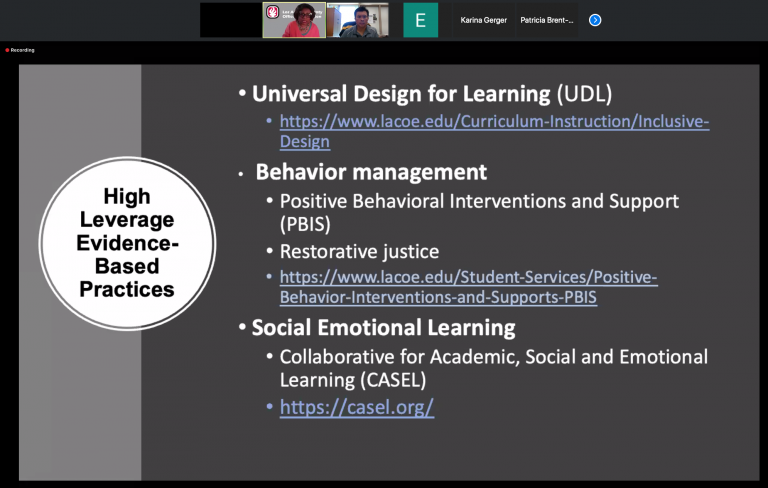Image resolution: width=768 pixels, height=488 pixels.
Task: Click the Restorative justice bullet text
Action: (x=359, y=252)
